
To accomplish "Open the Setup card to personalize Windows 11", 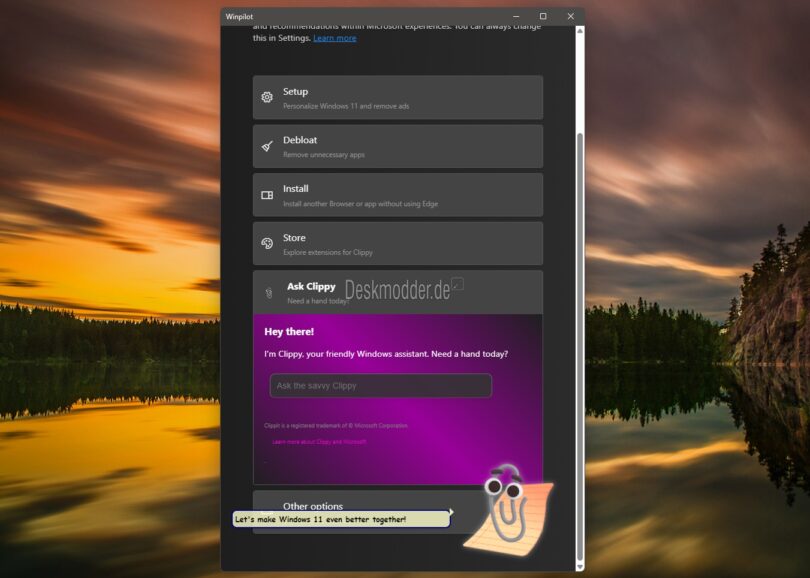I will click(397, 97).
